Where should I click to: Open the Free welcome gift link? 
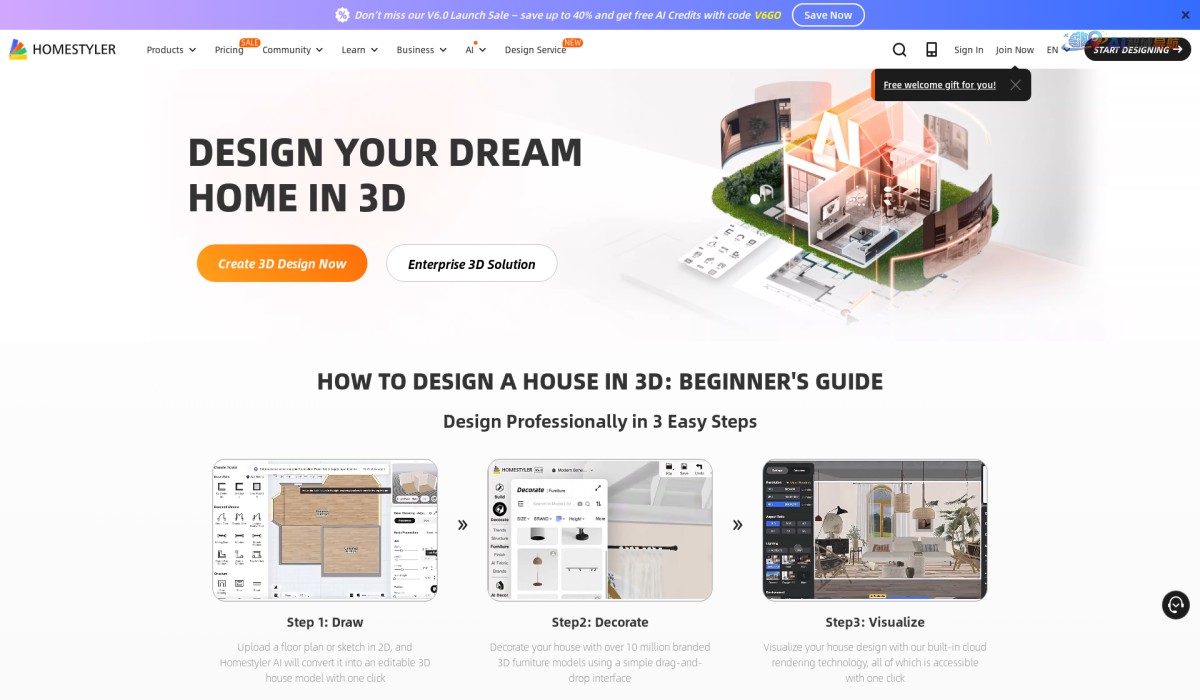point(938,85)
